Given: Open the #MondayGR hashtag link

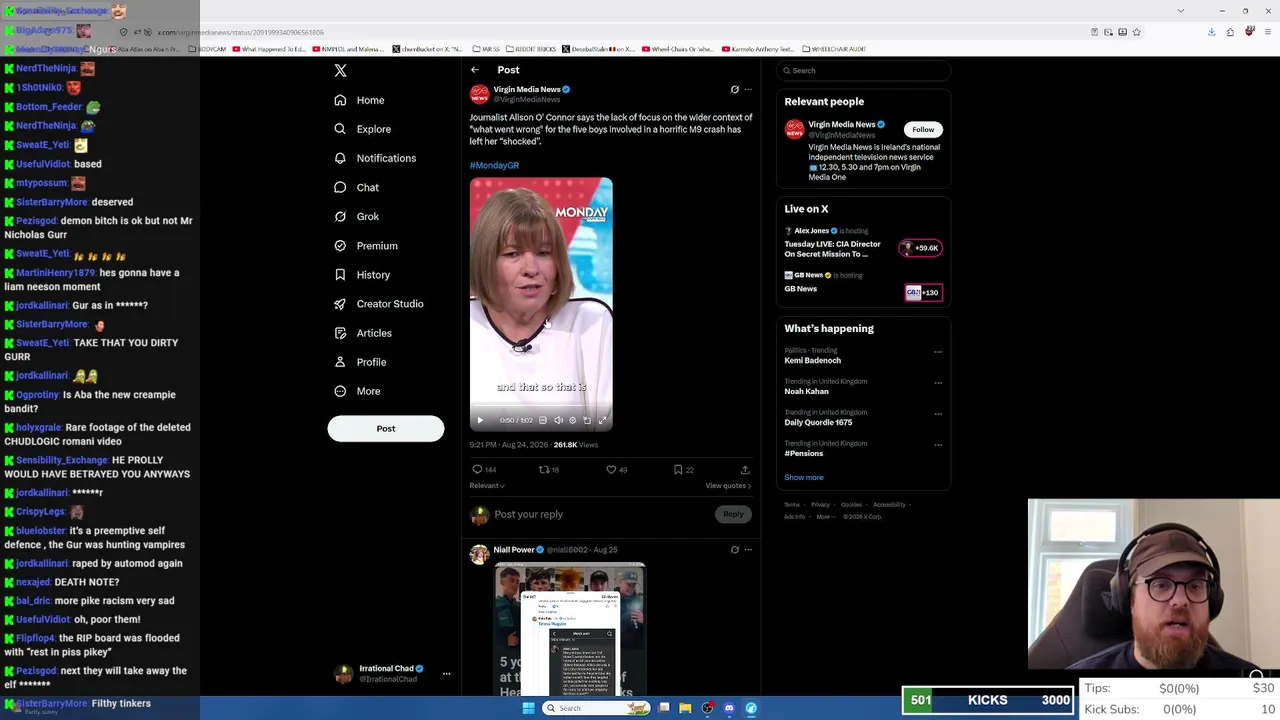Looking at the screenshot, I should point(494,165).
